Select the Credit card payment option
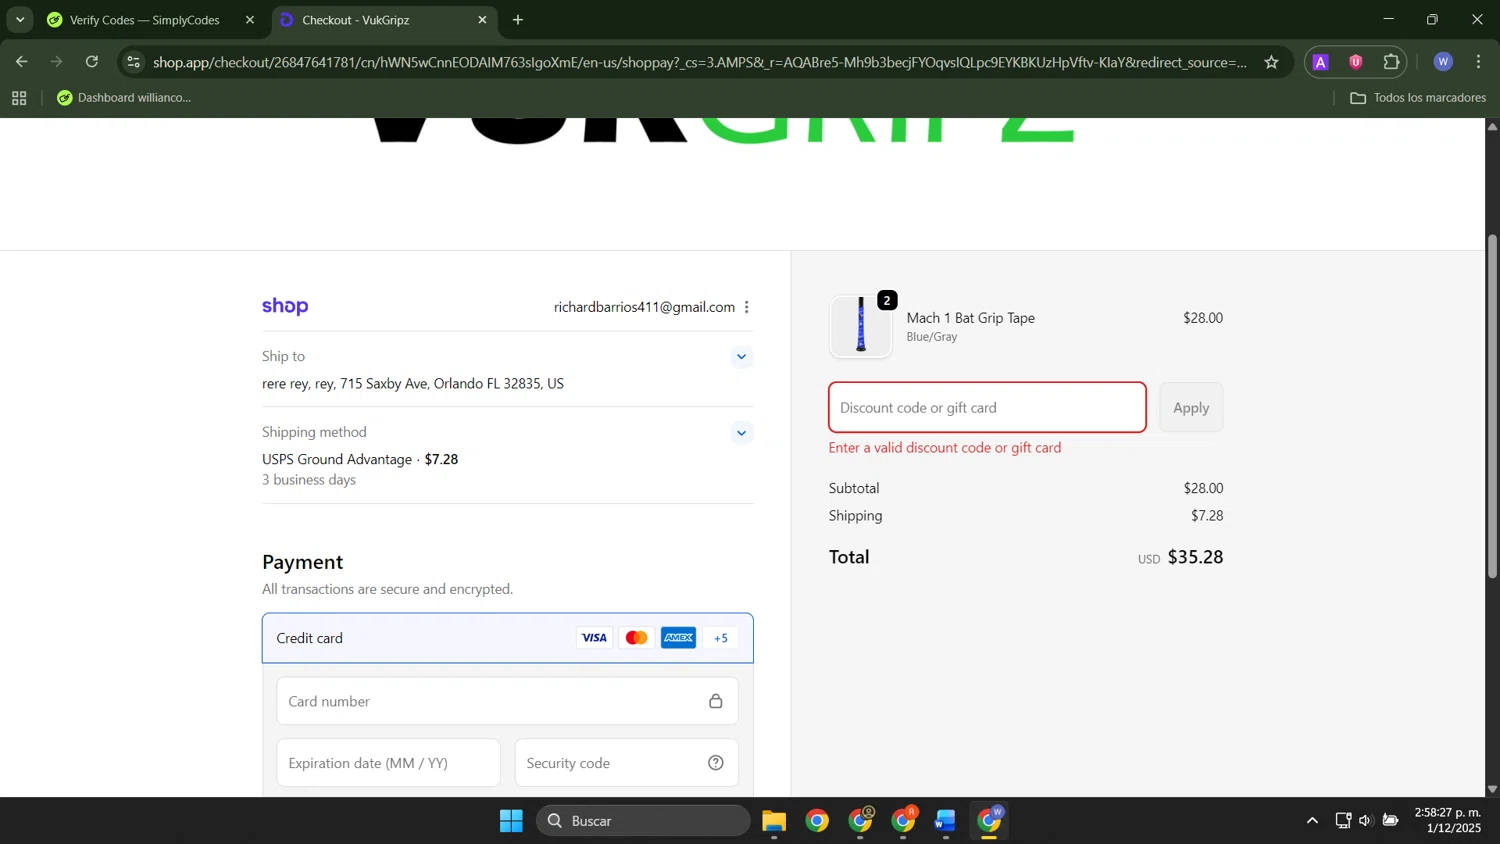 click(507, 638)
